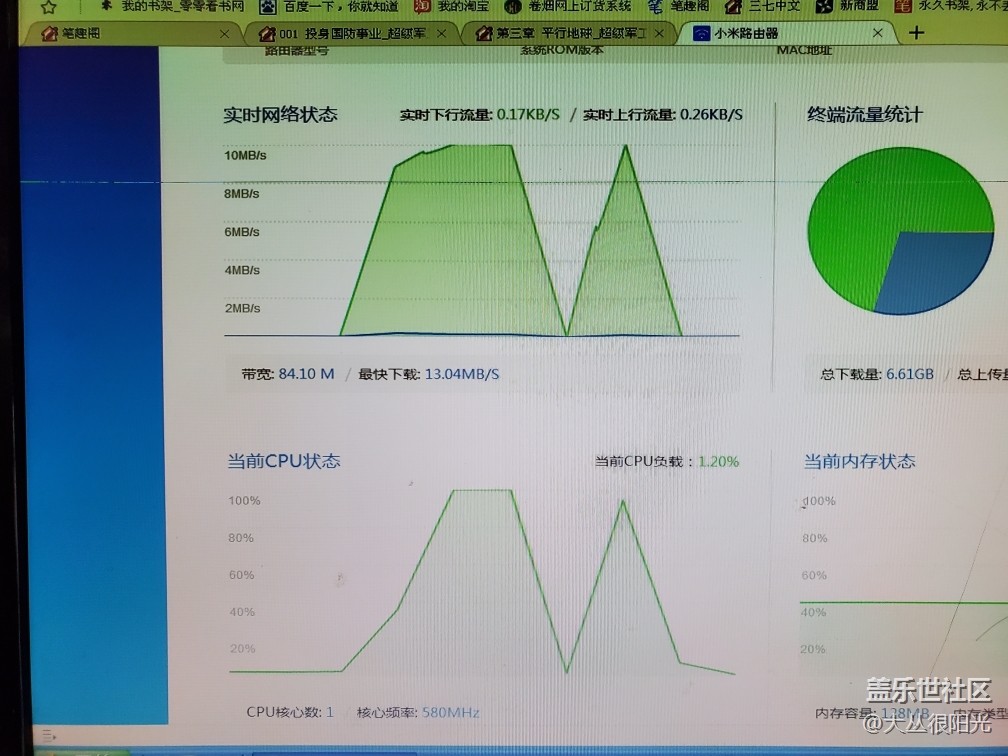The image size is (1008, 756).
Task: Click the bookmark star icon
Action: point(47,6)
